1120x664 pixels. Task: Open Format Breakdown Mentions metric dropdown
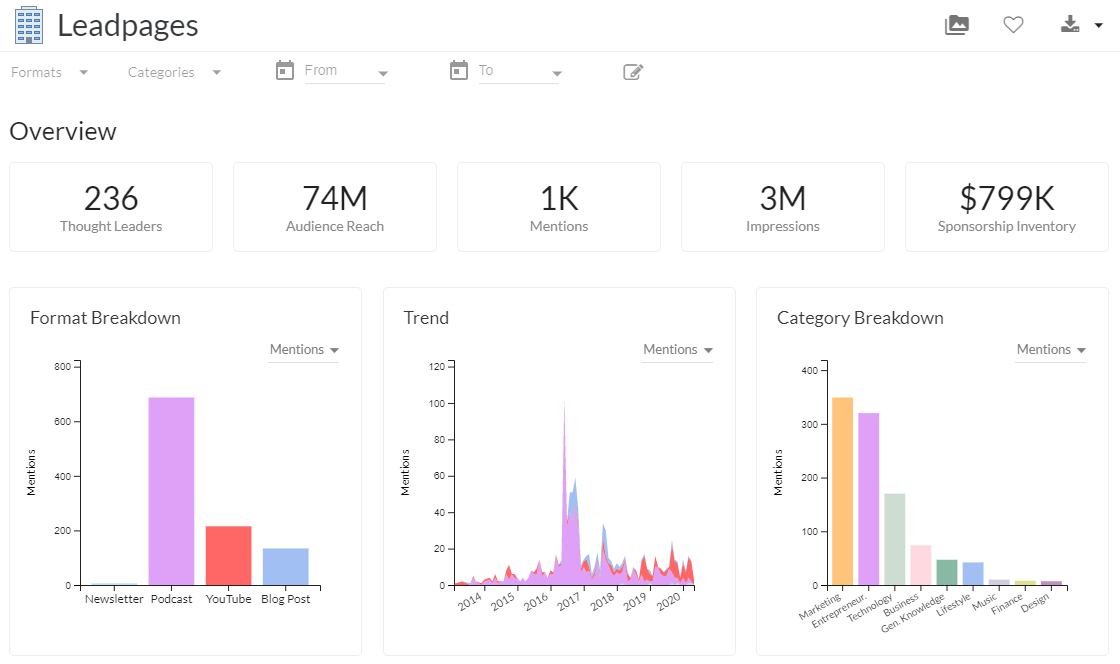[x=304, y=350]
